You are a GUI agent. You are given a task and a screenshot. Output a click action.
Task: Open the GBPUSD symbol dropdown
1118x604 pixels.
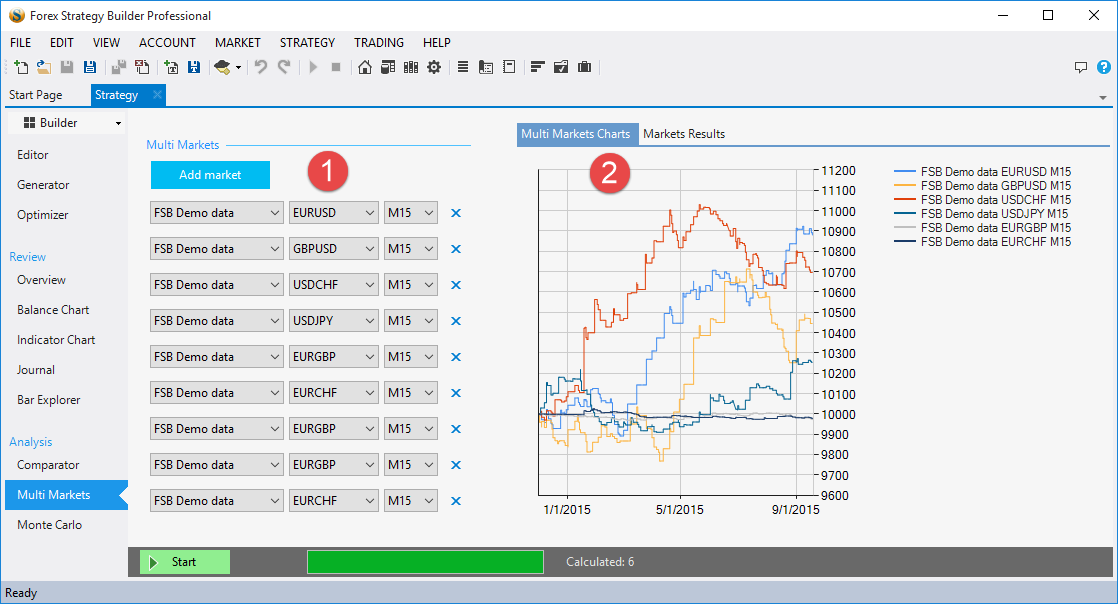click(x=333, y=249)
